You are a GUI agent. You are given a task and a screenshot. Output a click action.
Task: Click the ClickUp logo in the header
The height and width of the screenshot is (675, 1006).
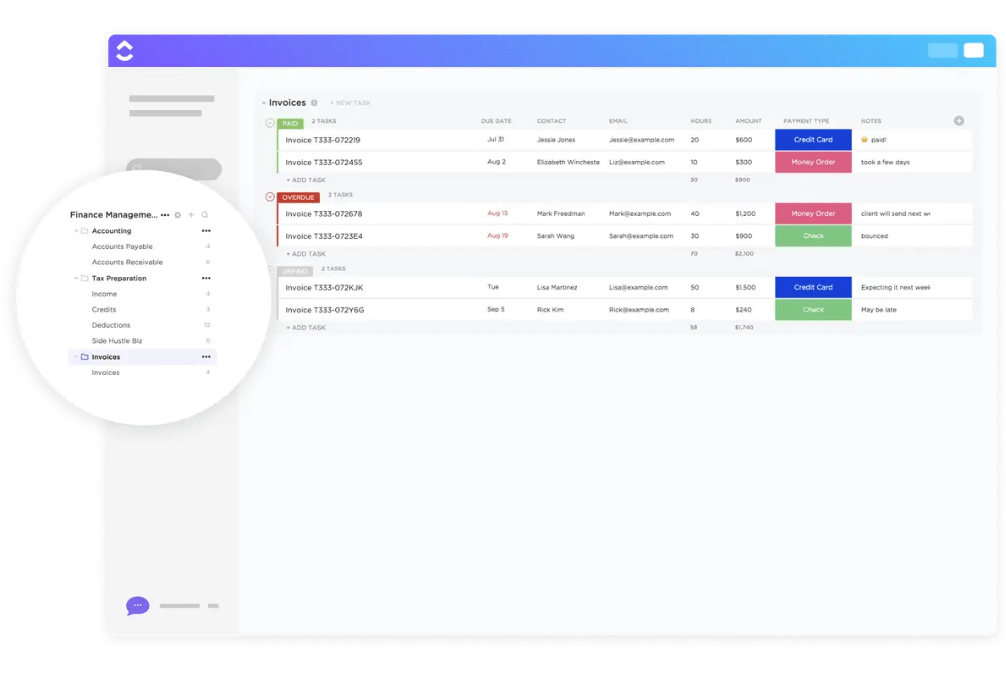click(124, 51)
